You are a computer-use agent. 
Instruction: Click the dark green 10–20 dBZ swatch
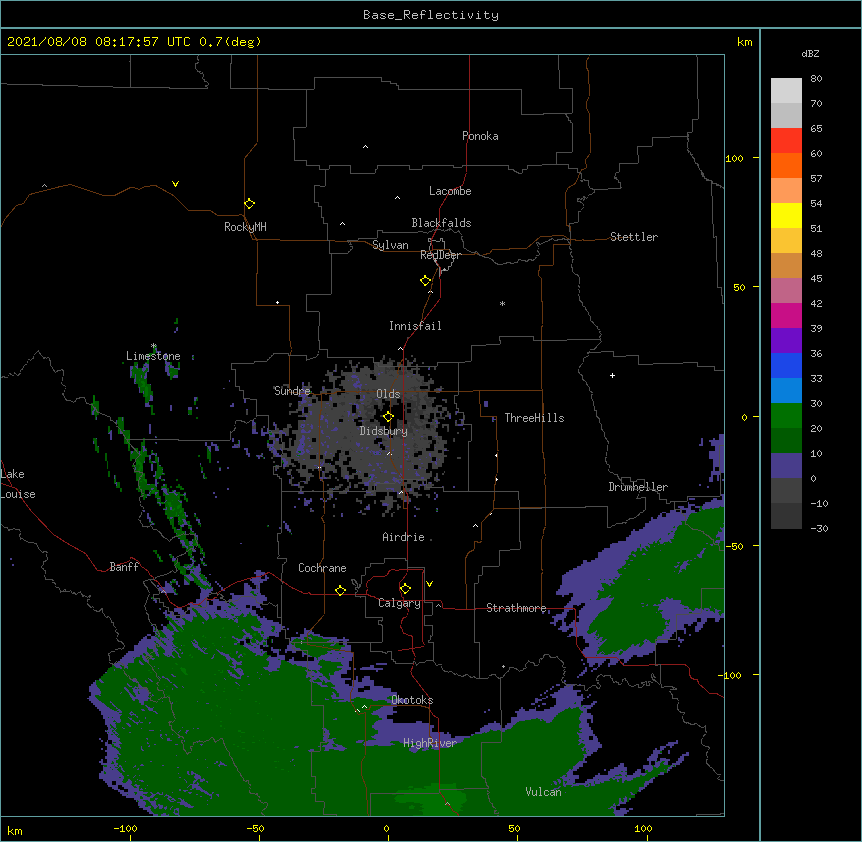pos(786,440)
